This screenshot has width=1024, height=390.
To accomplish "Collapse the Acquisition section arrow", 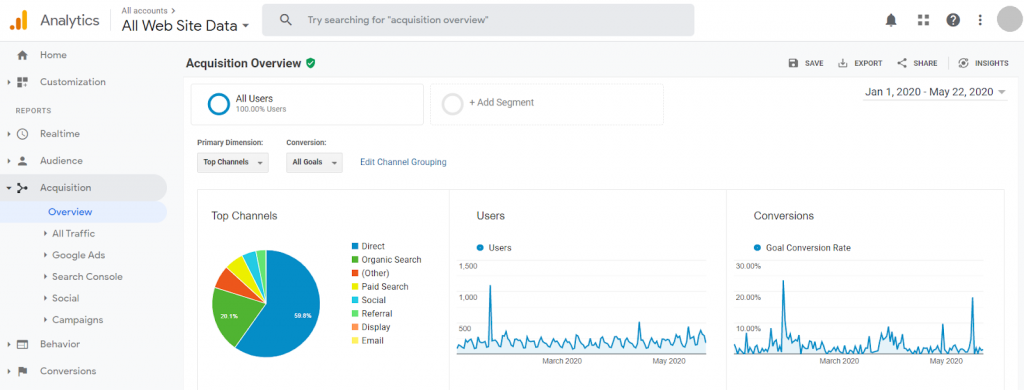I will point(9,188).
